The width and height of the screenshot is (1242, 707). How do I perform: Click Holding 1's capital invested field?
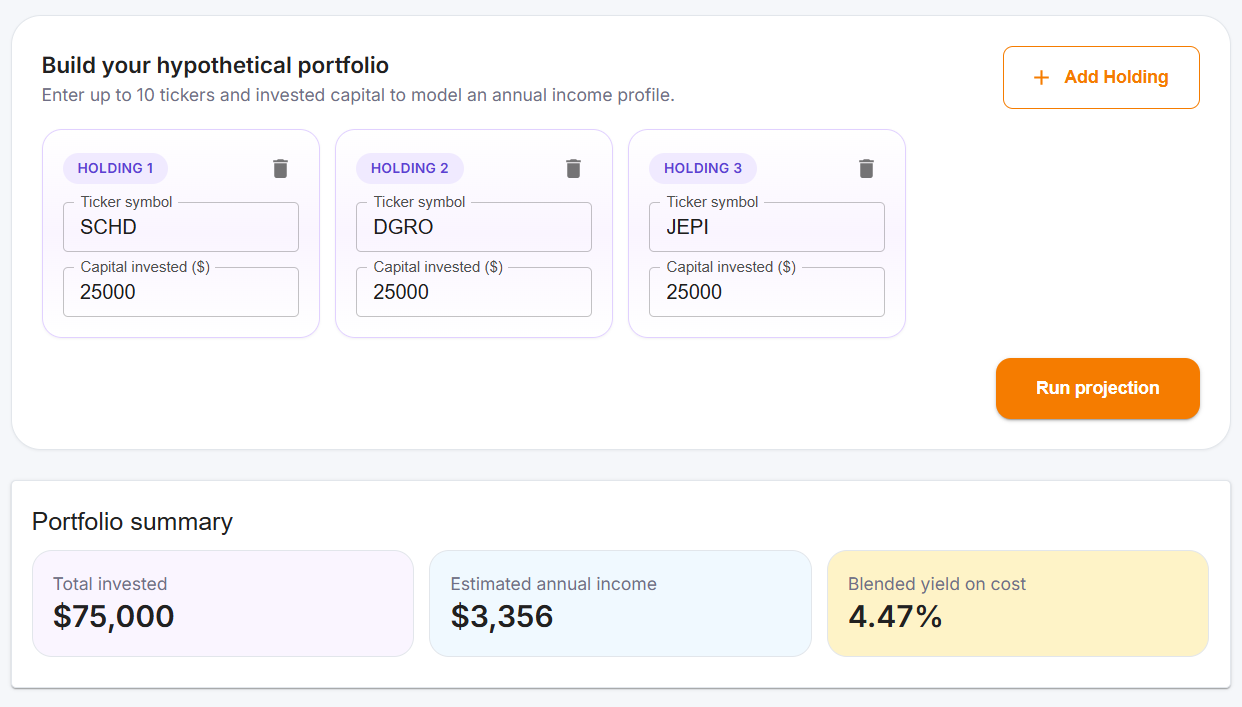pos(180,291)
